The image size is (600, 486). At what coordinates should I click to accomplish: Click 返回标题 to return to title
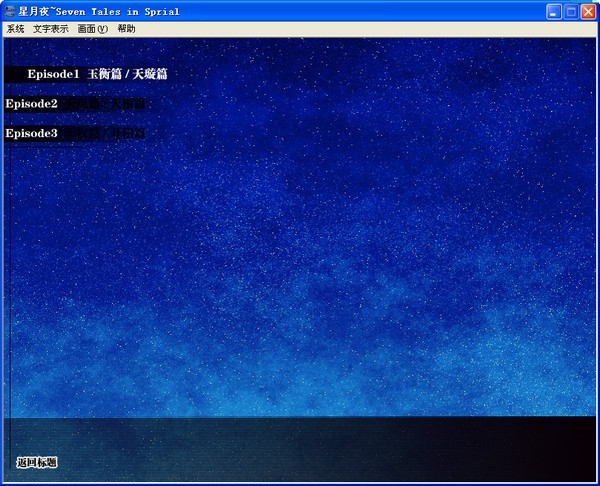(x=37, y=462)
